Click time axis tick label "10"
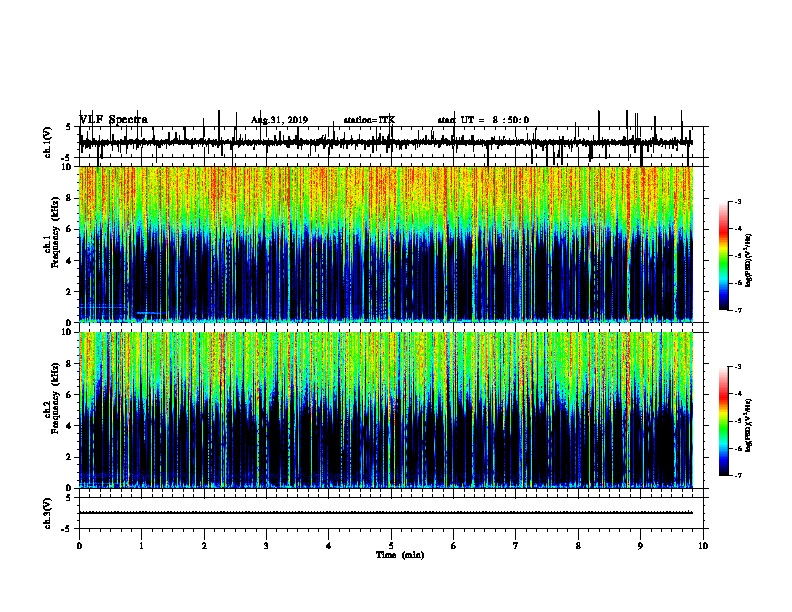The width and height of the screenshot is (792, 612). [703, 546]
